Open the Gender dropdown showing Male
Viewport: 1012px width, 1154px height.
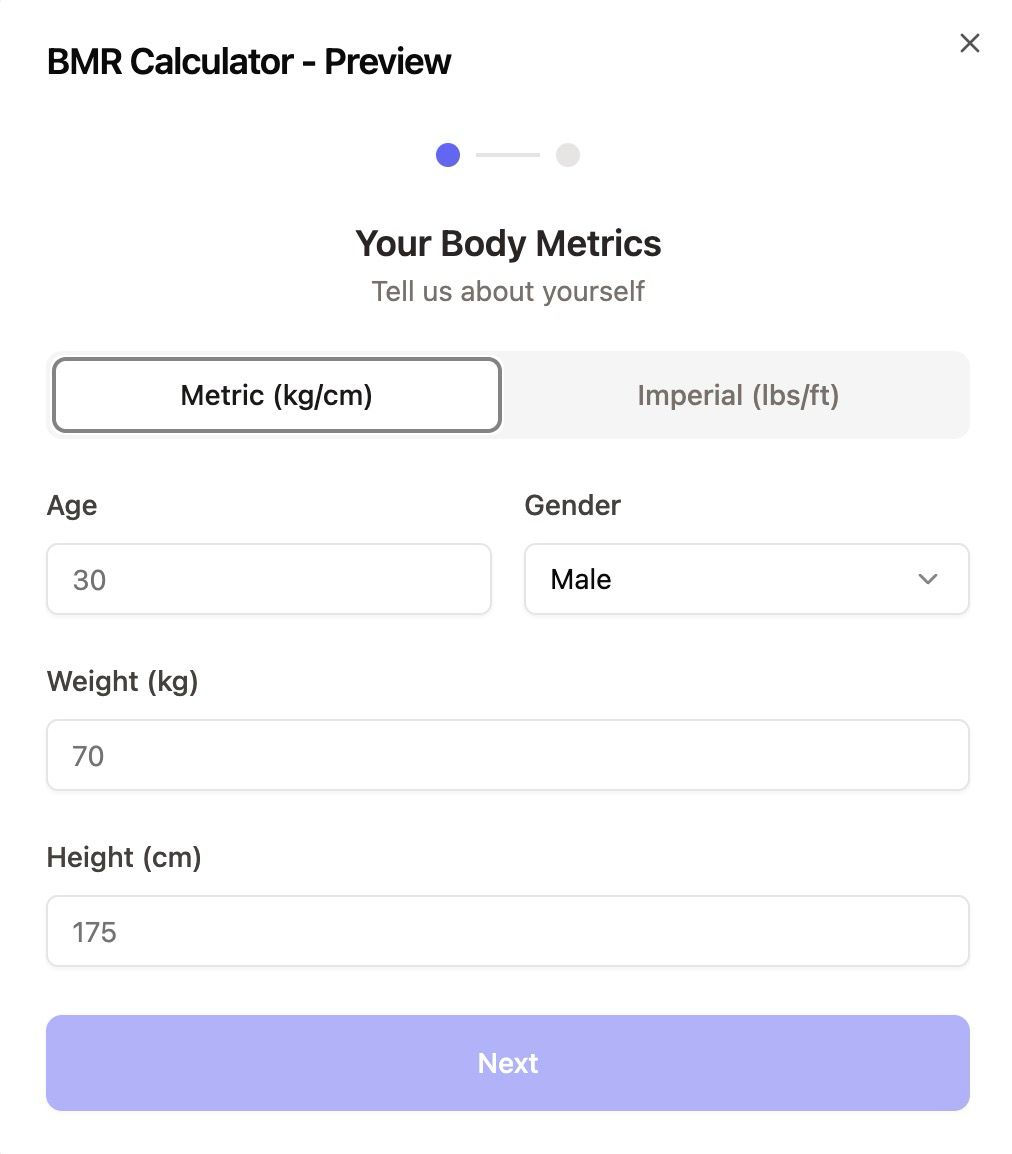[746, 579]
